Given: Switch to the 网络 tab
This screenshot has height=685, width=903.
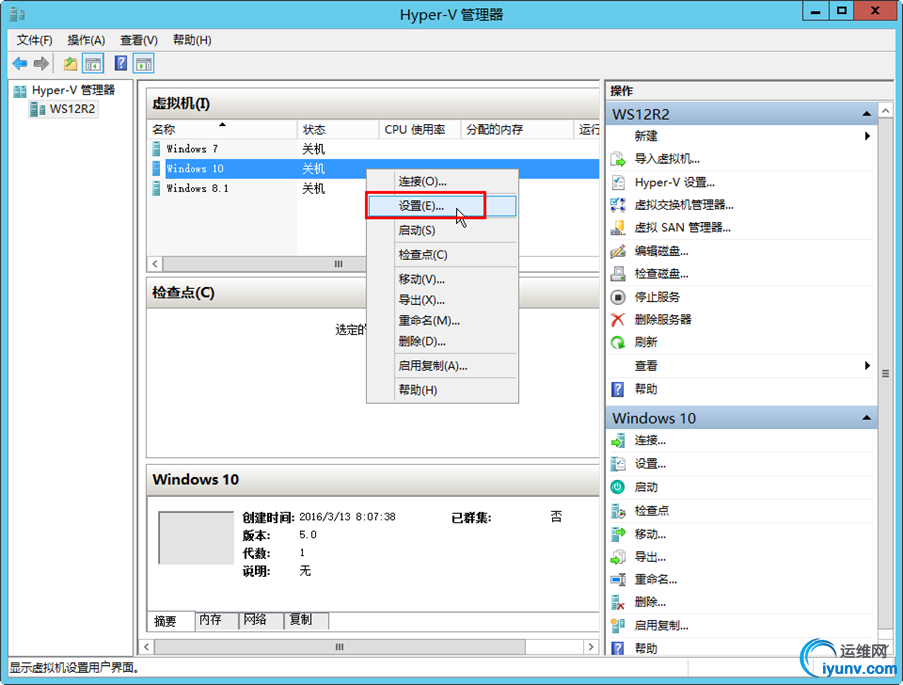Looking at the screenshot, I should coord(261,620).
